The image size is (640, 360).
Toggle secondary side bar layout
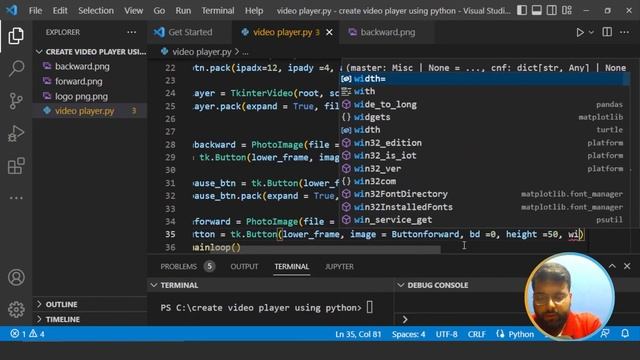[x=551, y=10]
